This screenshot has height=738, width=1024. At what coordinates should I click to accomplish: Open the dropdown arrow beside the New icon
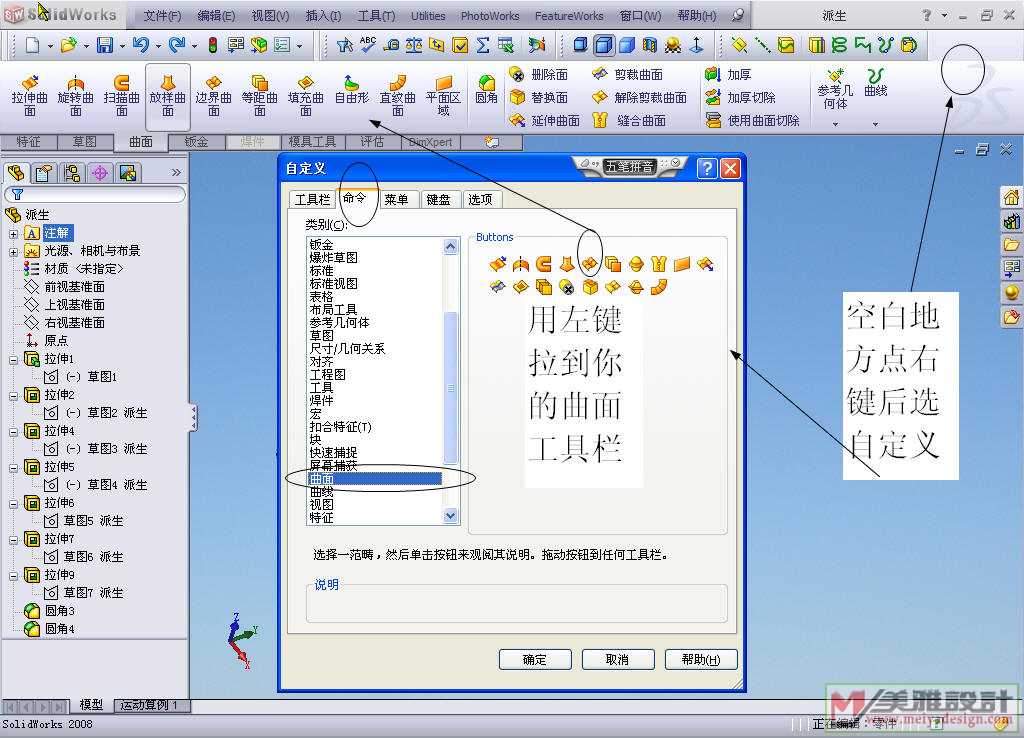(x=50, y=46)
